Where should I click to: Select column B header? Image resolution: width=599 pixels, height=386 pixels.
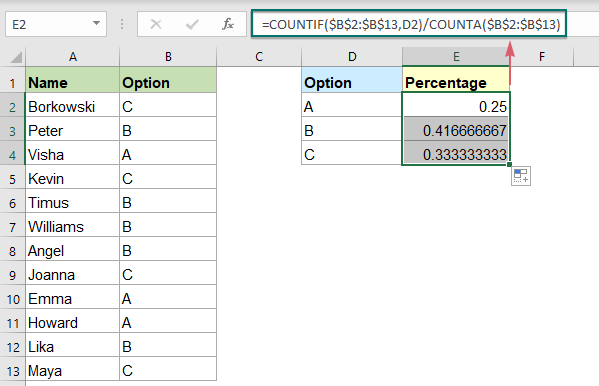click(168, 57)
